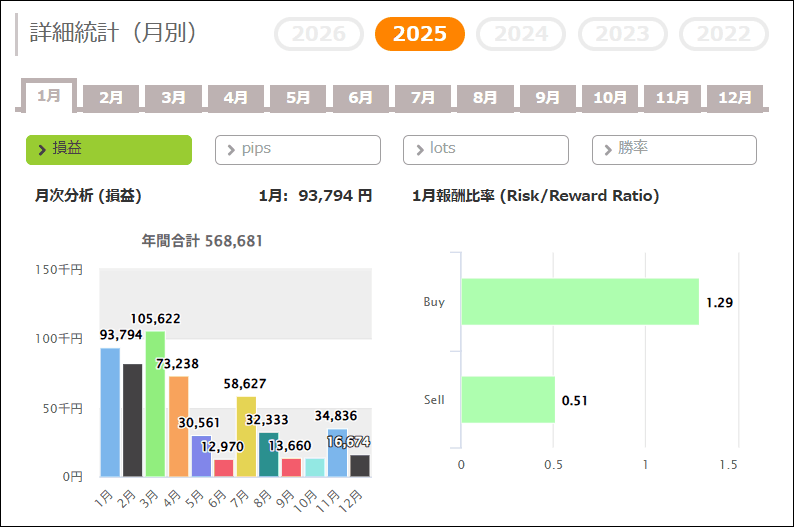Image resolution: width=794 pixels, height=527 pixels.
Task: Select the green 損益 option
Action: pos(108,149)
